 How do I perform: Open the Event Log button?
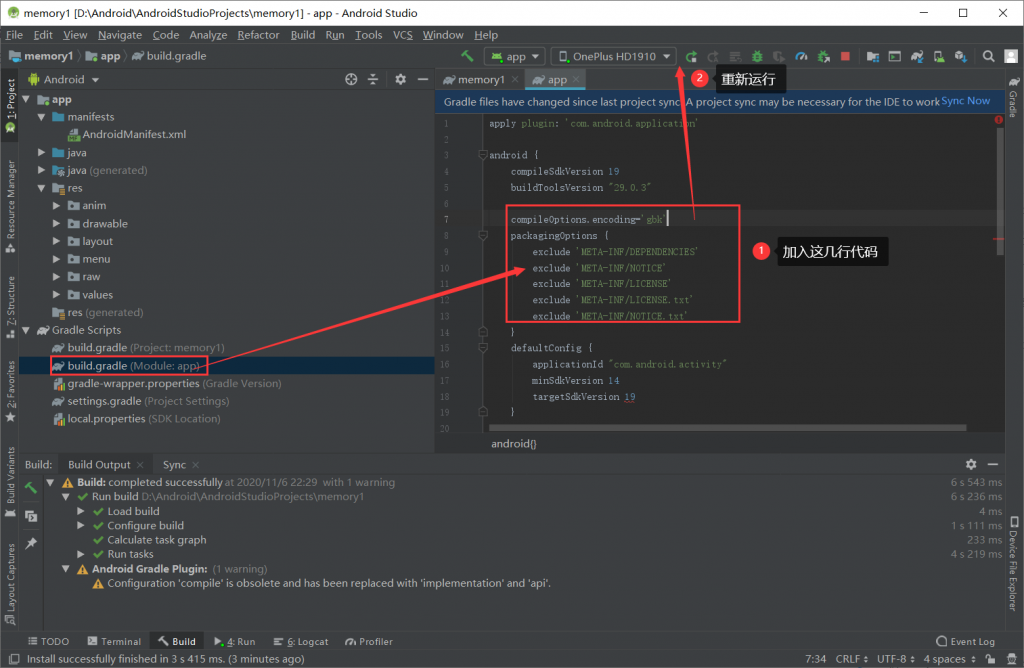click(x=965, y=642)
